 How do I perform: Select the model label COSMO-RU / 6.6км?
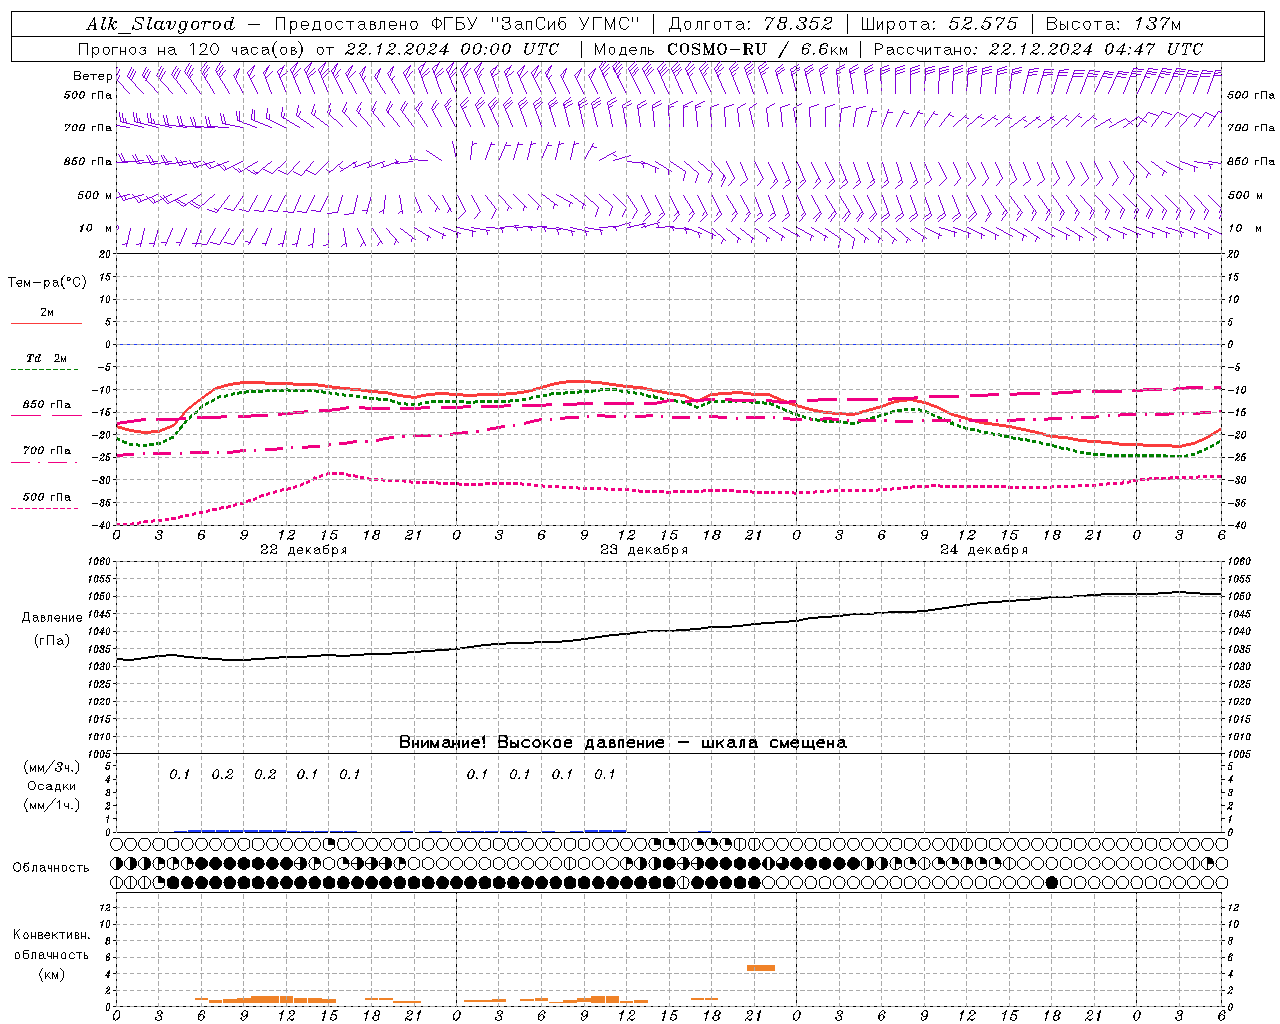pos(758,49)
